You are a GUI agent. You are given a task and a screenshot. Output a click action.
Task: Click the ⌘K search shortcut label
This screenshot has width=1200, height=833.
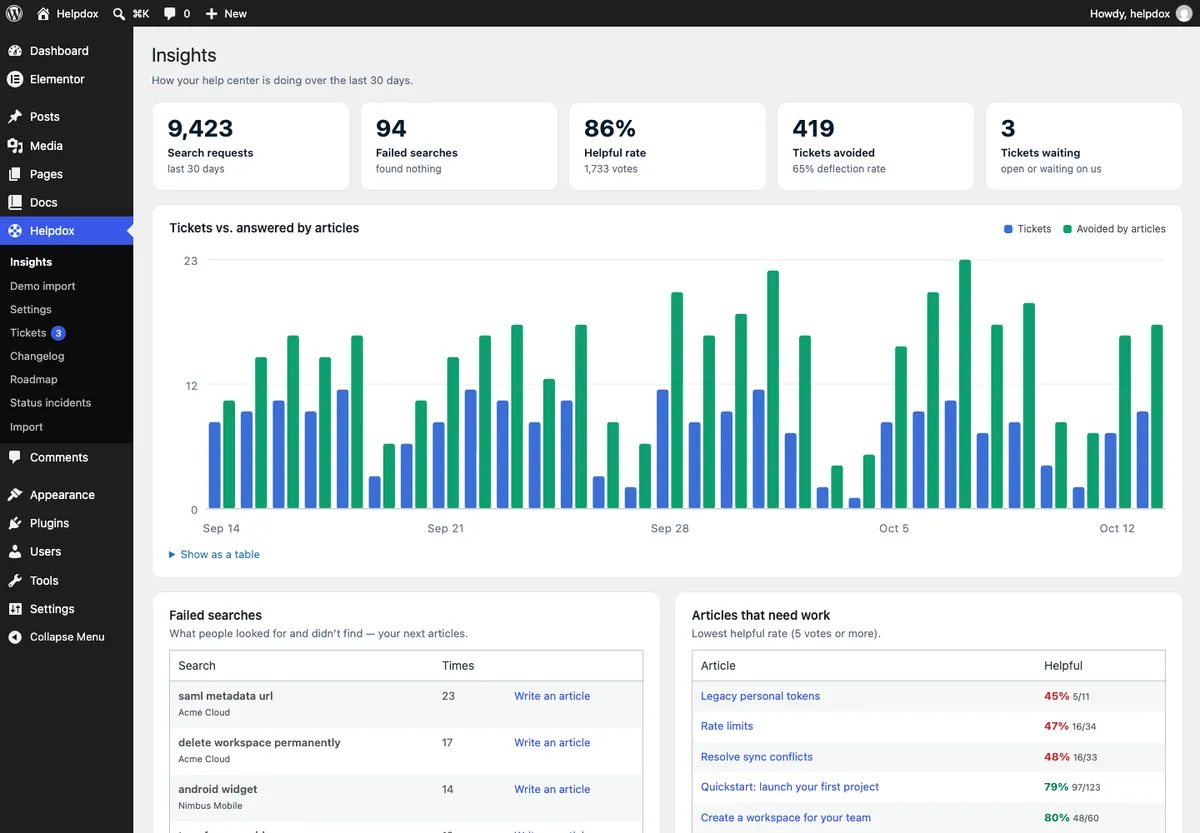click(140, 14)
